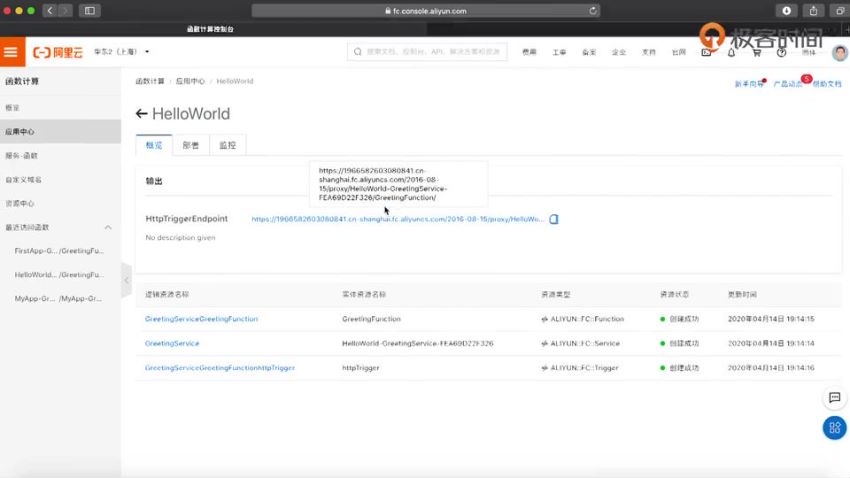Open the 帮助文档 link
Image resolution: width=850 pixels, height=478 pixels.
tap(827, 84)
